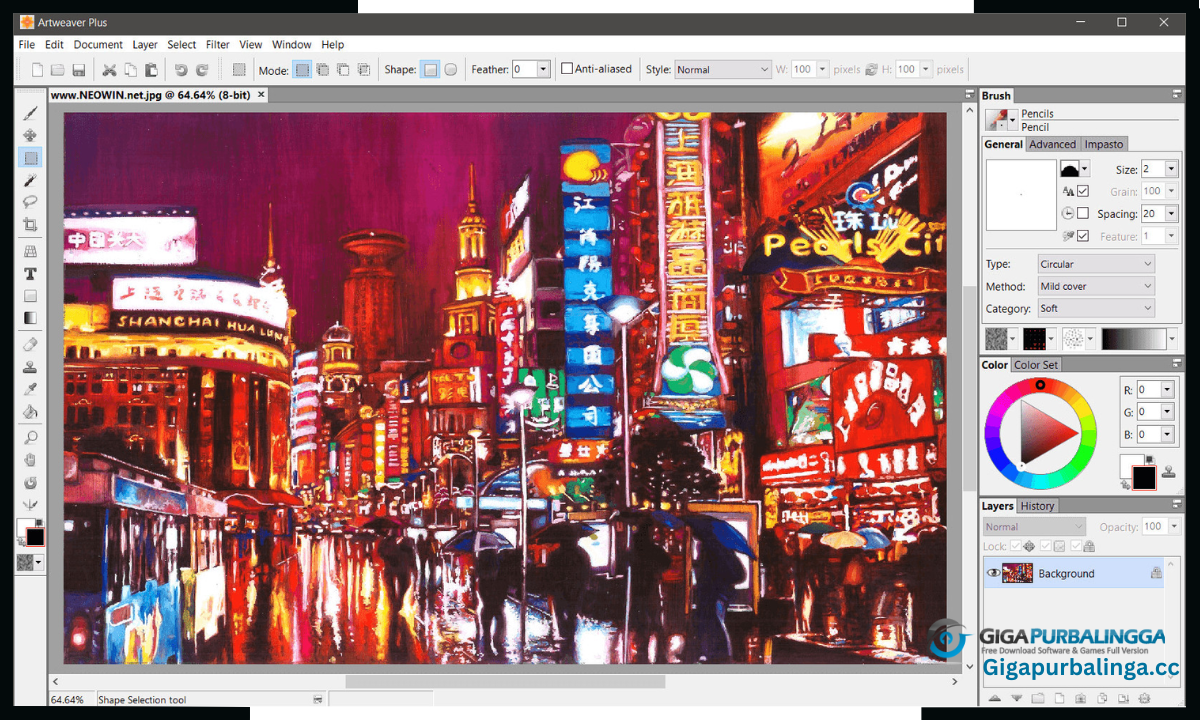Open the Layer menu
Viewport: 1200px width, 720px height.
[x=145, y=45]
